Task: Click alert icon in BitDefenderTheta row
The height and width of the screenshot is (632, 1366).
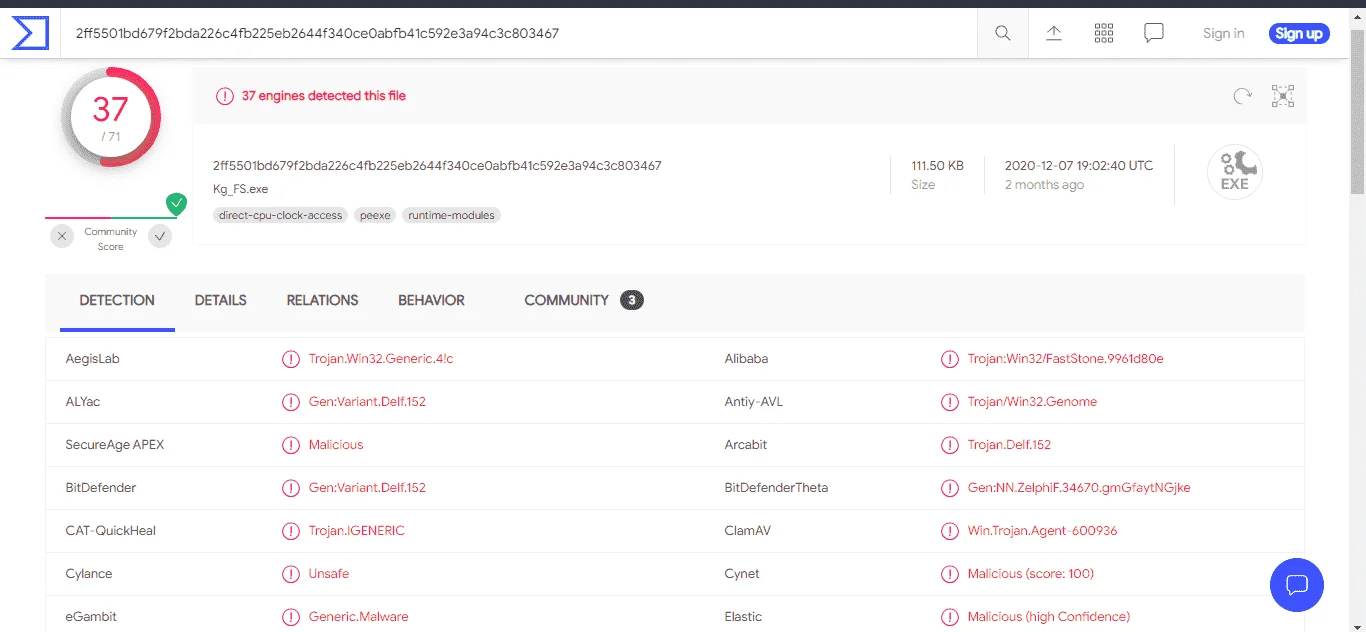Action: (949, 488)
